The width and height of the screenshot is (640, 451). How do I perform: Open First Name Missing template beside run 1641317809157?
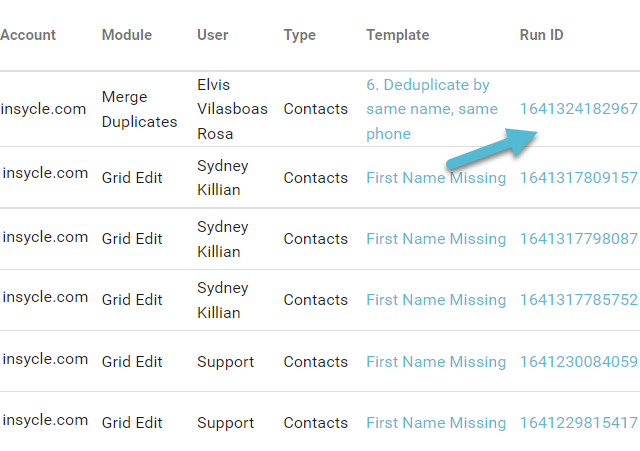[x=436, y=178]
